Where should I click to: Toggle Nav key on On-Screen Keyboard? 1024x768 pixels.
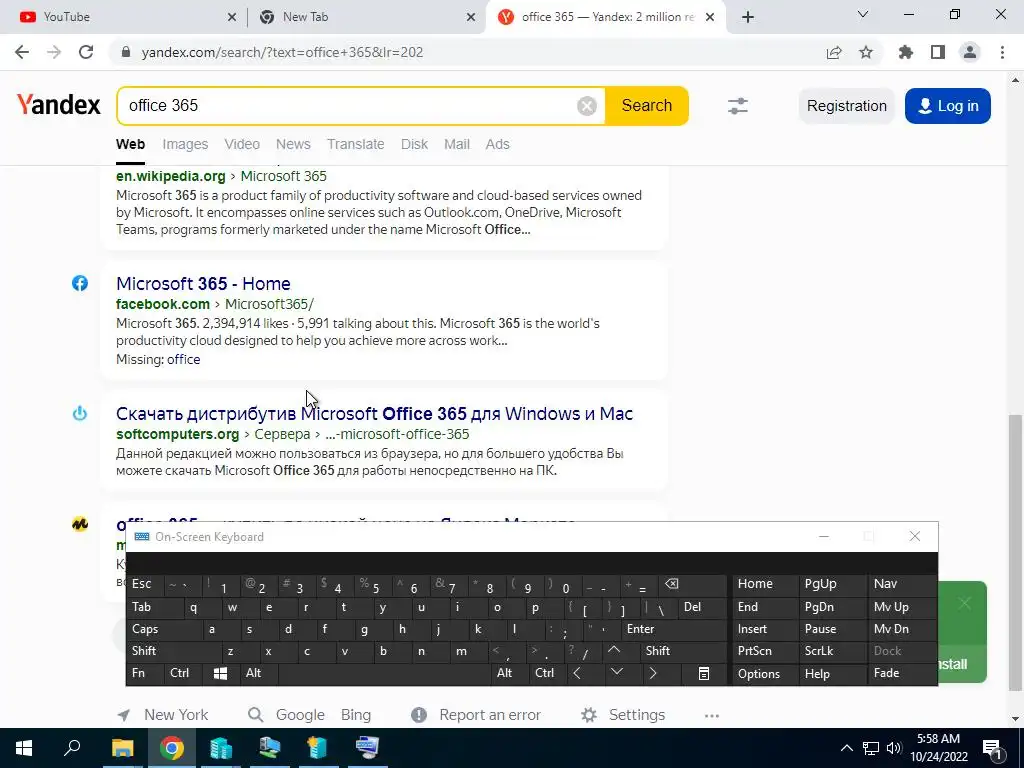pyautogui.click(x=902, y=584)
